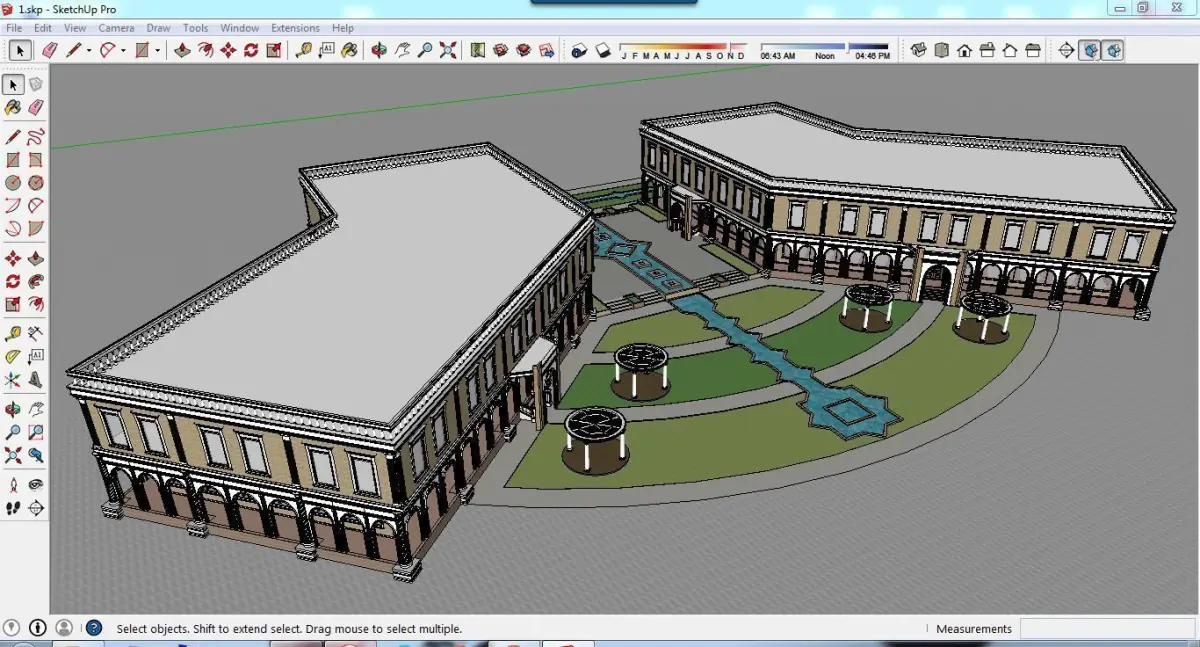The width and height of the screenshot is (1200, 647).
Task: Click the credits info status icon
Action: [38, 628]
